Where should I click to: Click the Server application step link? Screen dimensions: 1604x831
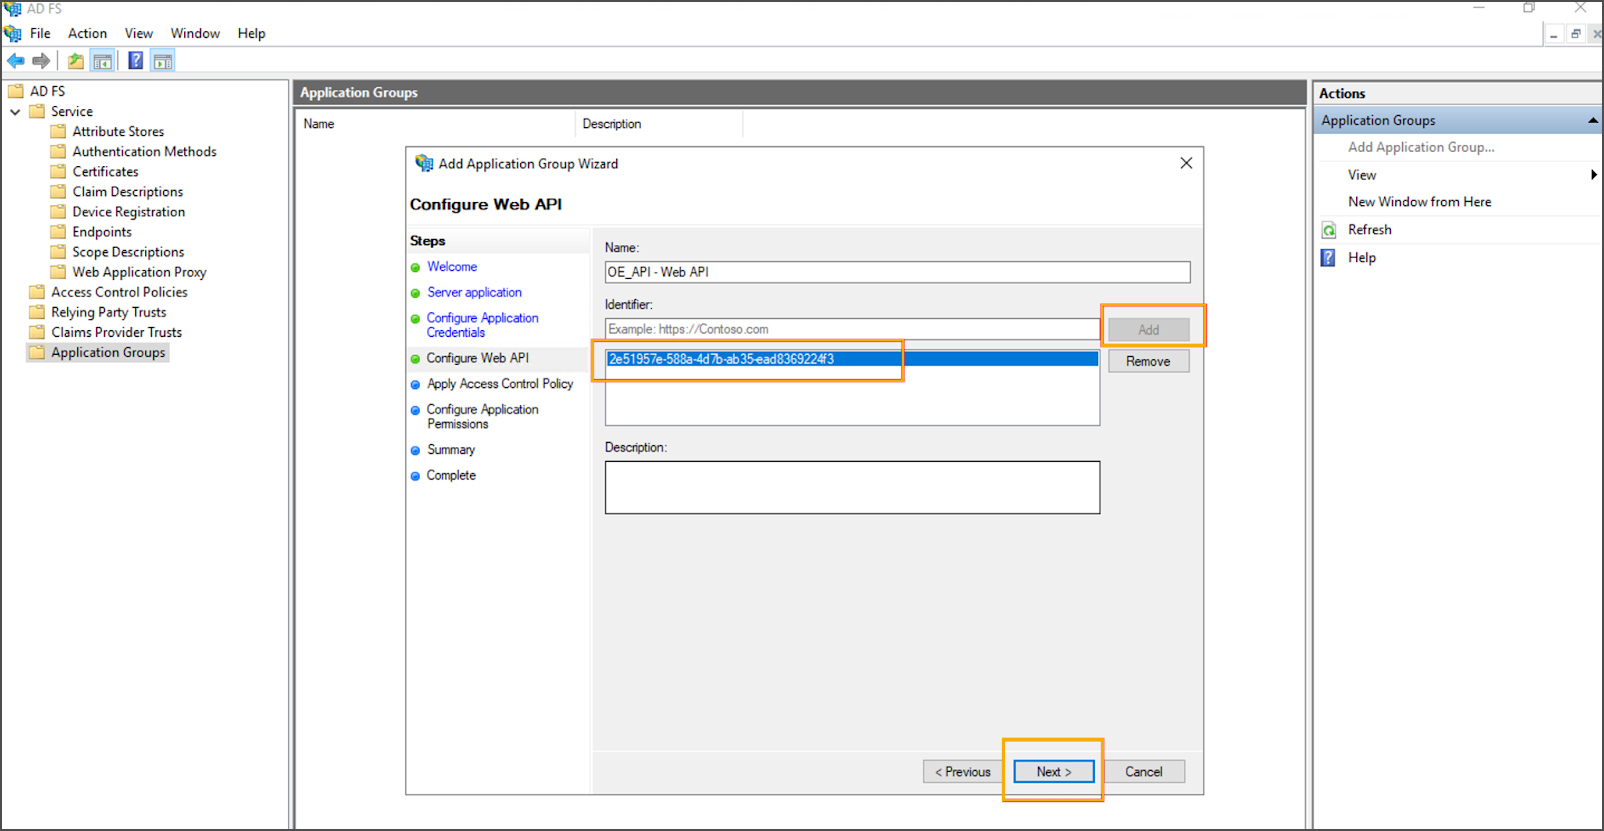(x=474, y=293)
